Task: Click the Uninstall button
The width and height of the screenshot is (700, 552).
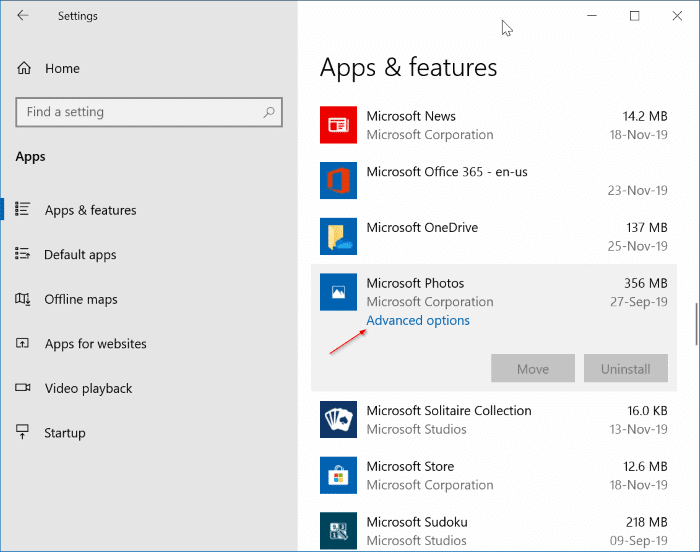Action: 626,368
